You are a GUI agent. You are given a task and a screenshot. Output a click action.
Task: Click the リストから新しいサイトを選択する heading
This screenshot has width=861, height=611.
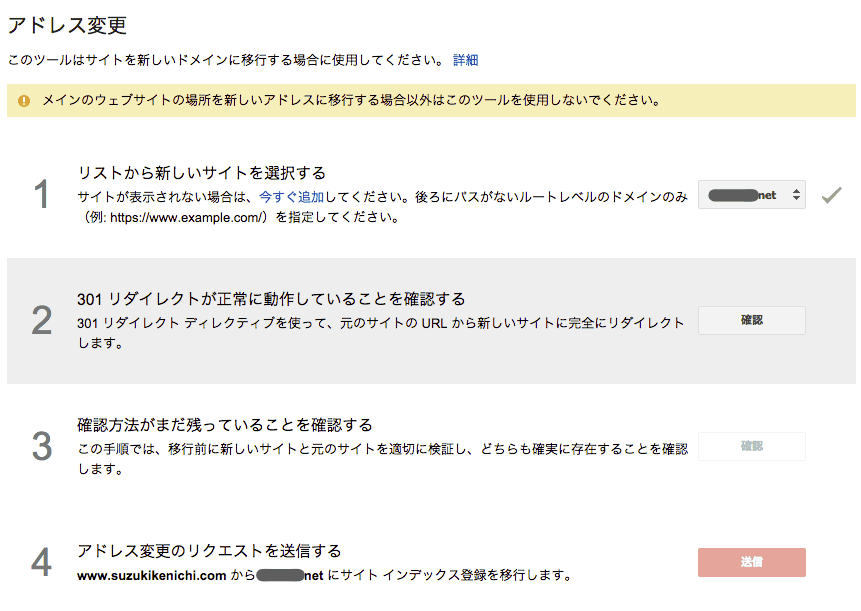(202, 172)
